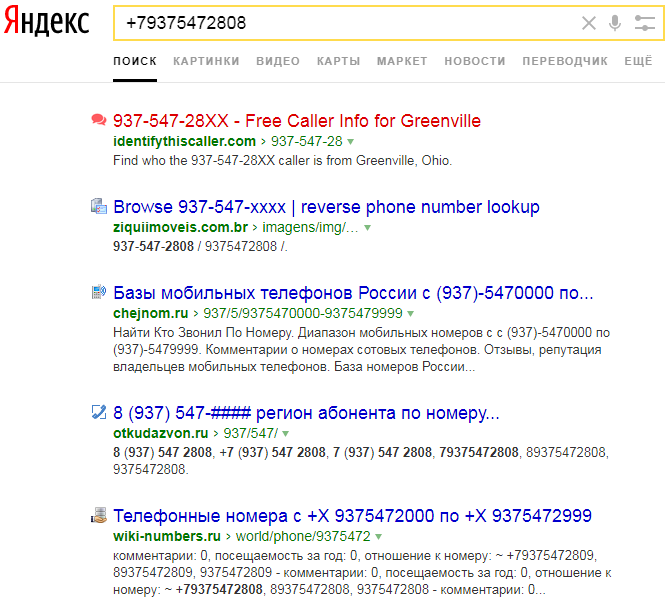Click the otkudazvon.ru result favicon
665x611 pixels.
[x=99, y=412]
